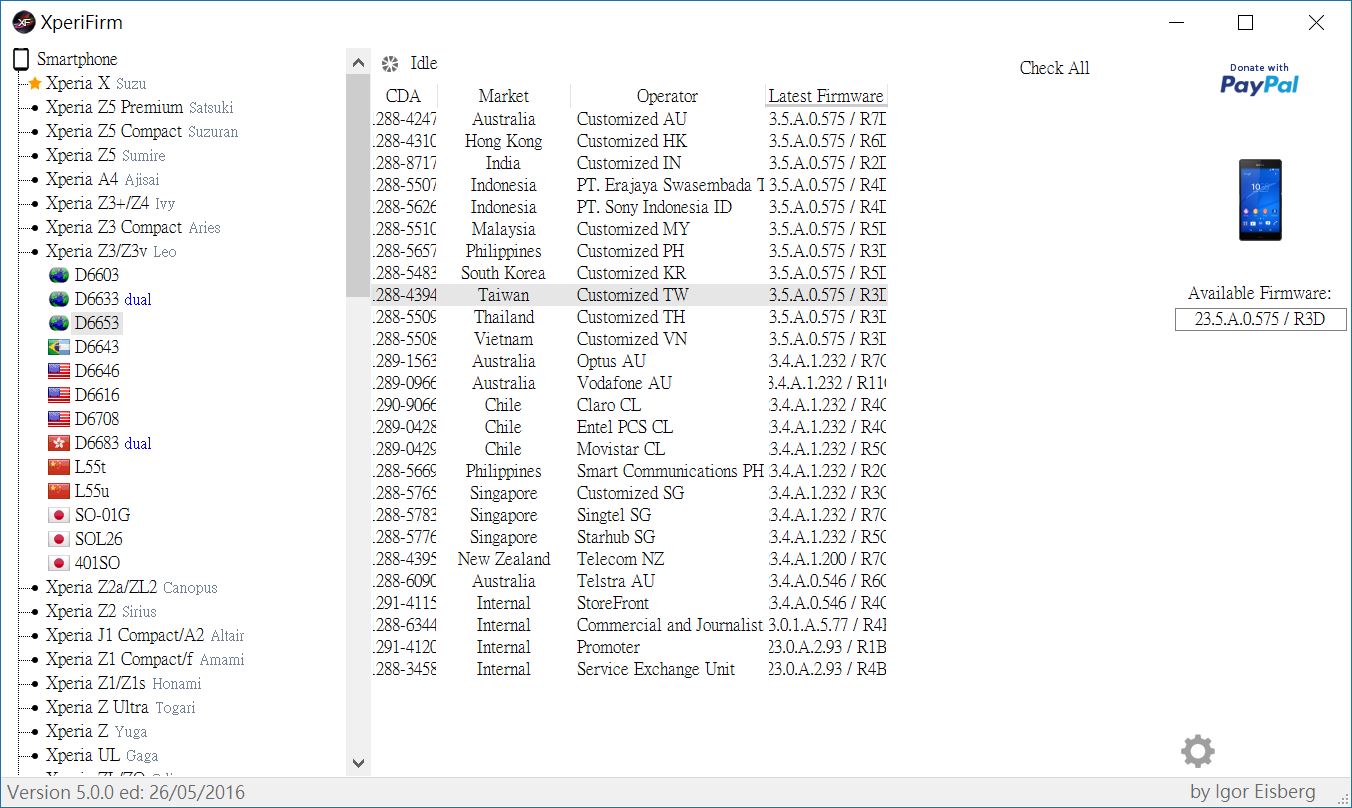The width and height of the screenshot is (1352, 808).
Task: Click the US flag icon beside D6708
Action: point(59,419)
